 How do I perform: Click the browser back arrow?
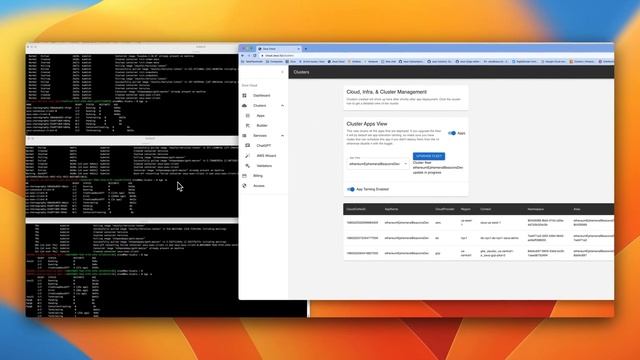pos(243,56)
